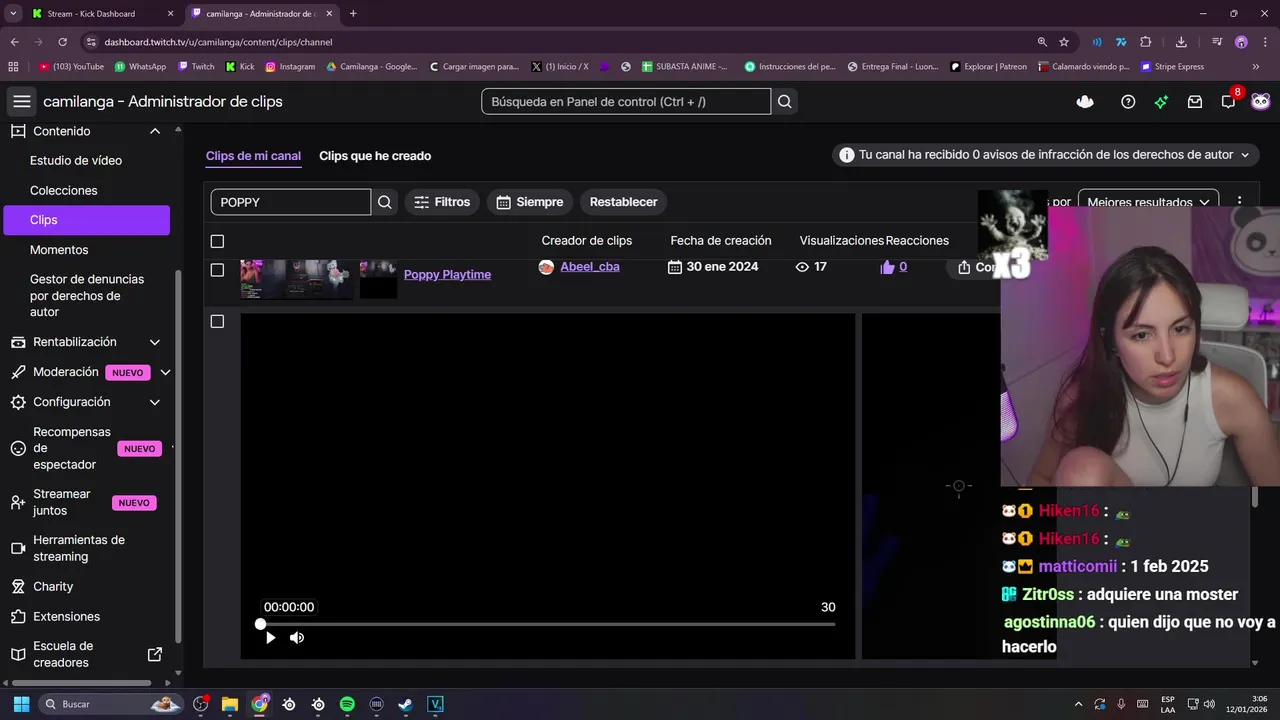Focus the Búsqueda en Panel de control field
The image size is (1280, 720).
coord(626,101)
